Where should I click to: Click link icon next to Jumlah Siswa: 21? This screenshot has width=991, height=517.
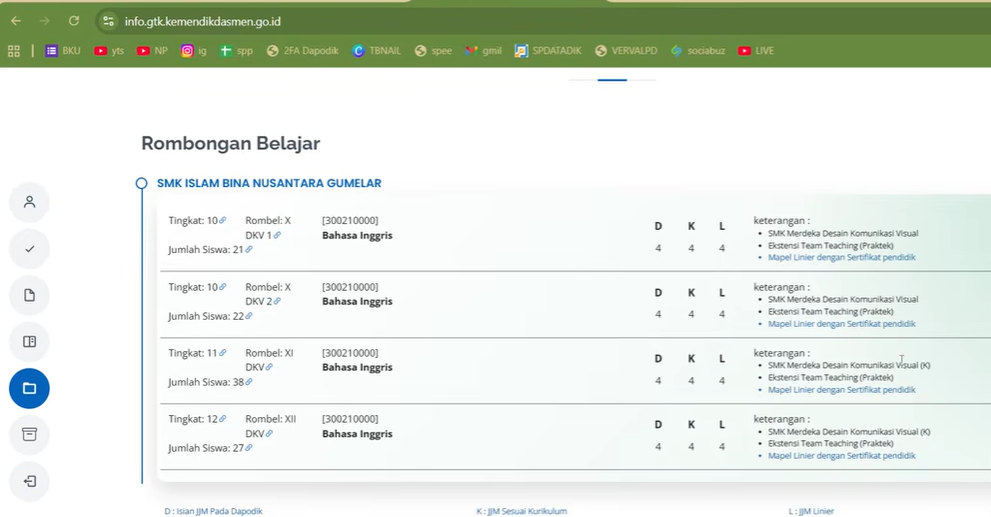tap(248, 250)
